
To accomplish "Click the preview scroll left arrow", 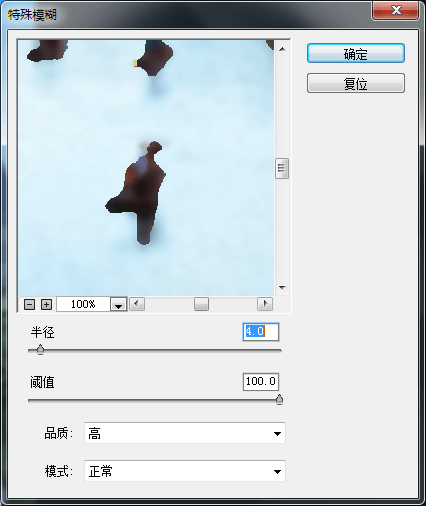I will tap(137, 304).
